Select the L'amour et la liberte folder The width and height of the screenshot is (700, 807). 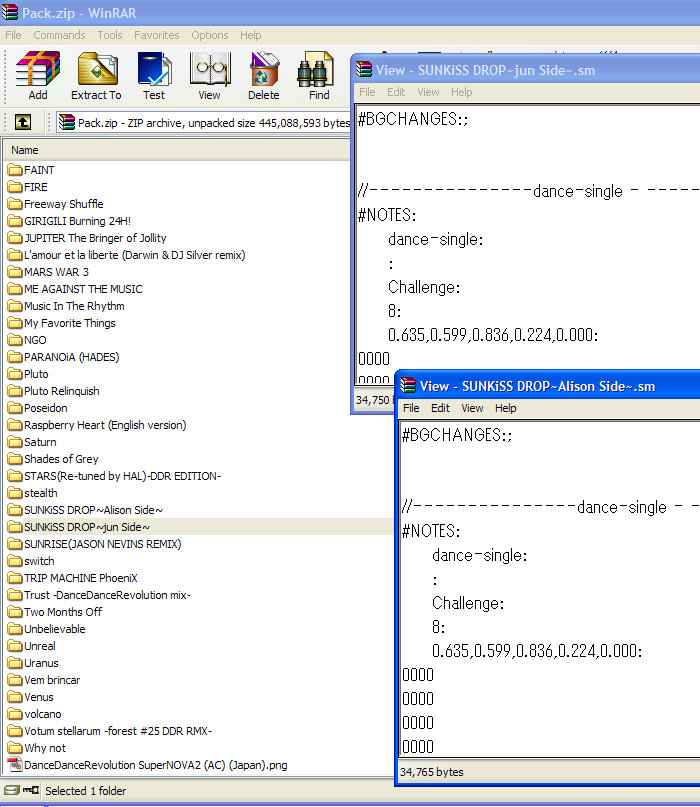[x=134, y=255]
